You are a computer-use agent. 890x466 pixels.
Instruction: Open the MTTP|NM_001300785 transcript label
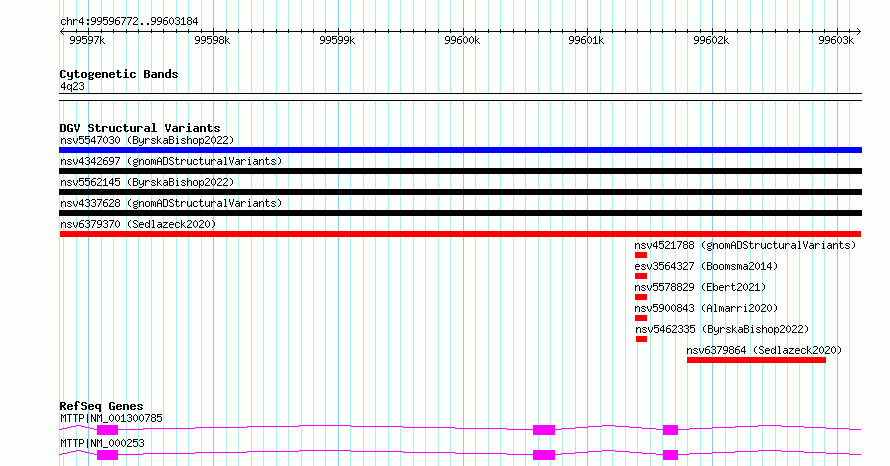pyautogui.click(x=111, y=418)
